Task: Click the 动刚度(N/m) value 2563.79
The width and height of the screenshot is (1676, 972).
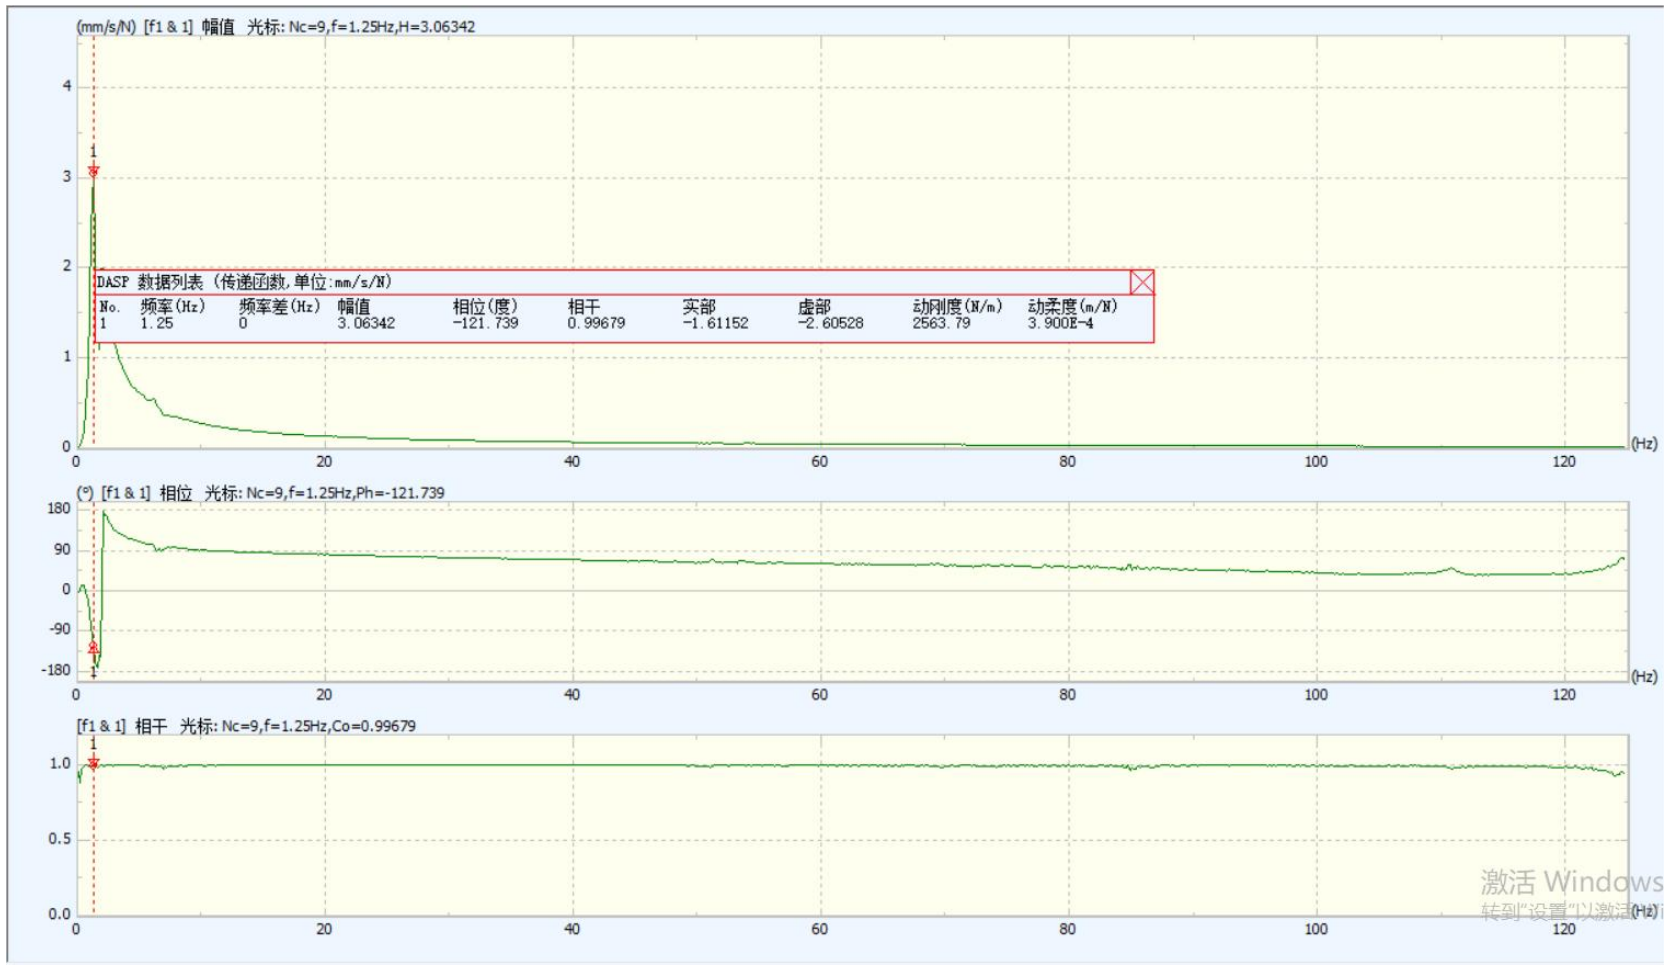Action: pos(941,323)
